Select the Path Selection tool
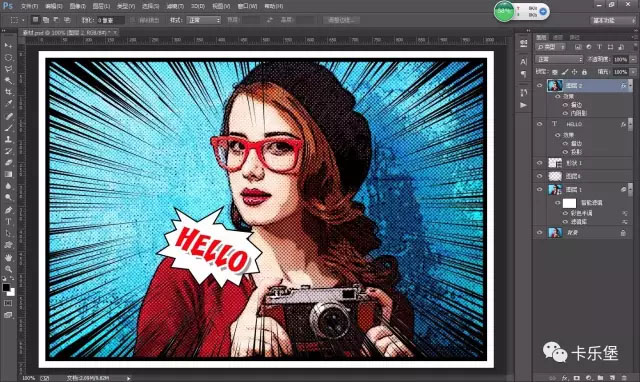Screen dimensions: 640x382 (x=8, y=233)
